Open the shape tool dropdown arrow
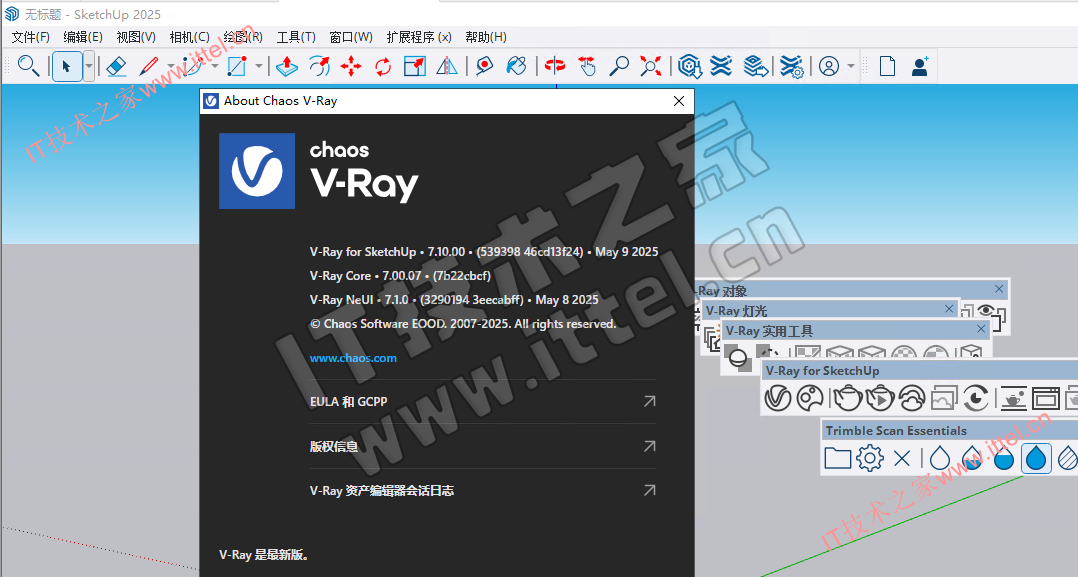Image resolution: width=1078 pixels, height=577 pixels. [x=258, y=67]
